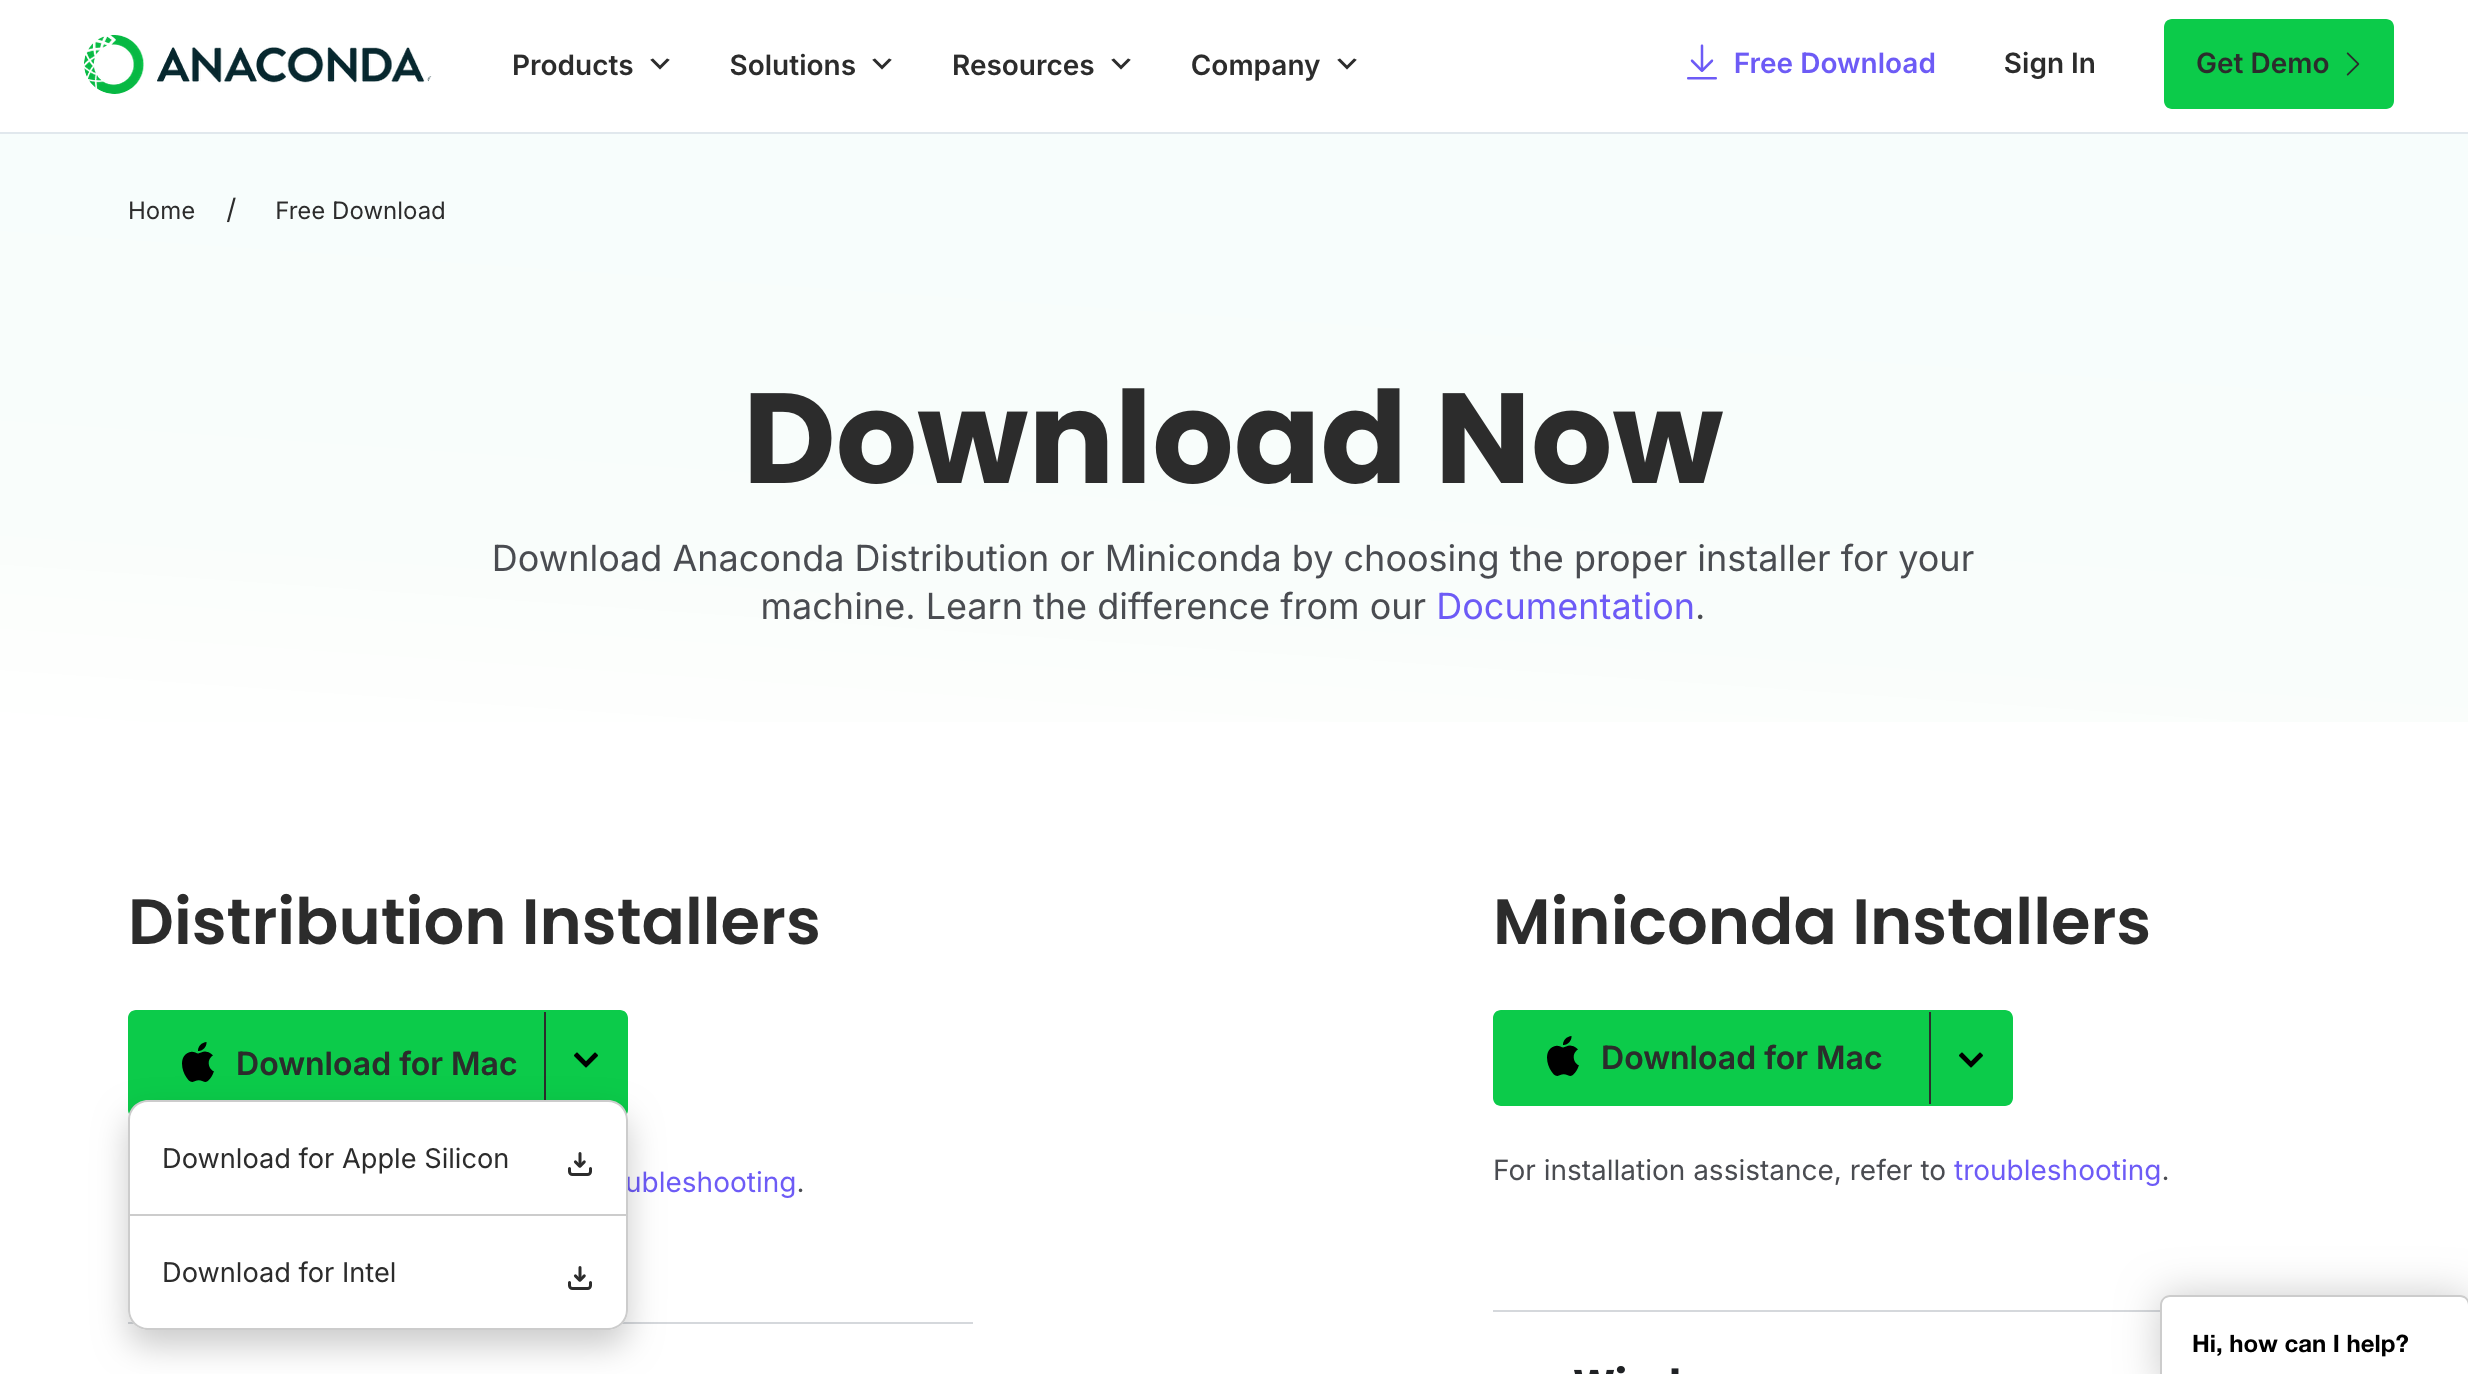Expand the Solutions chevron arrow
The width and height of the screenshot is (2468, 1374).
[882, 65]
